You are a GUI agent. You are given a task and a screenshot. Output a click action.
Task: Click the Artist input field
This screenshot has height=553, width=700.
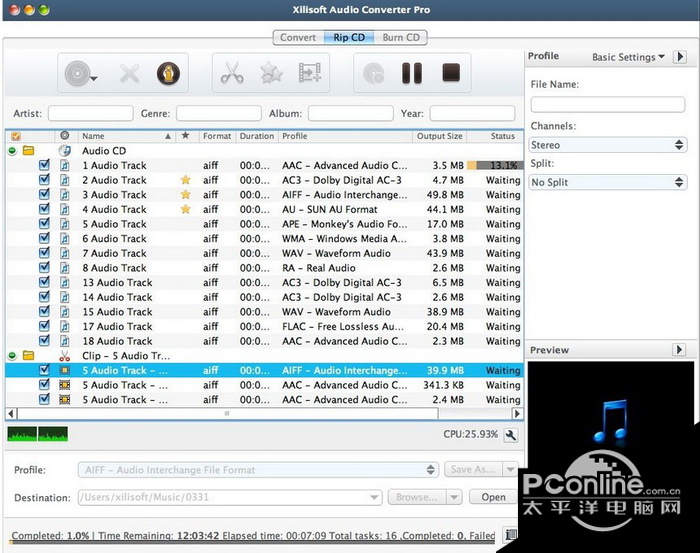(90, 114)
